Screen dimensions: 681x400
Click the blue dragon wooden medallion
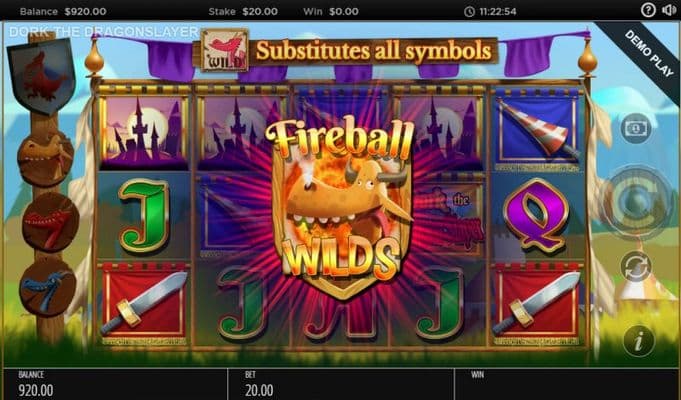[48, 288]
